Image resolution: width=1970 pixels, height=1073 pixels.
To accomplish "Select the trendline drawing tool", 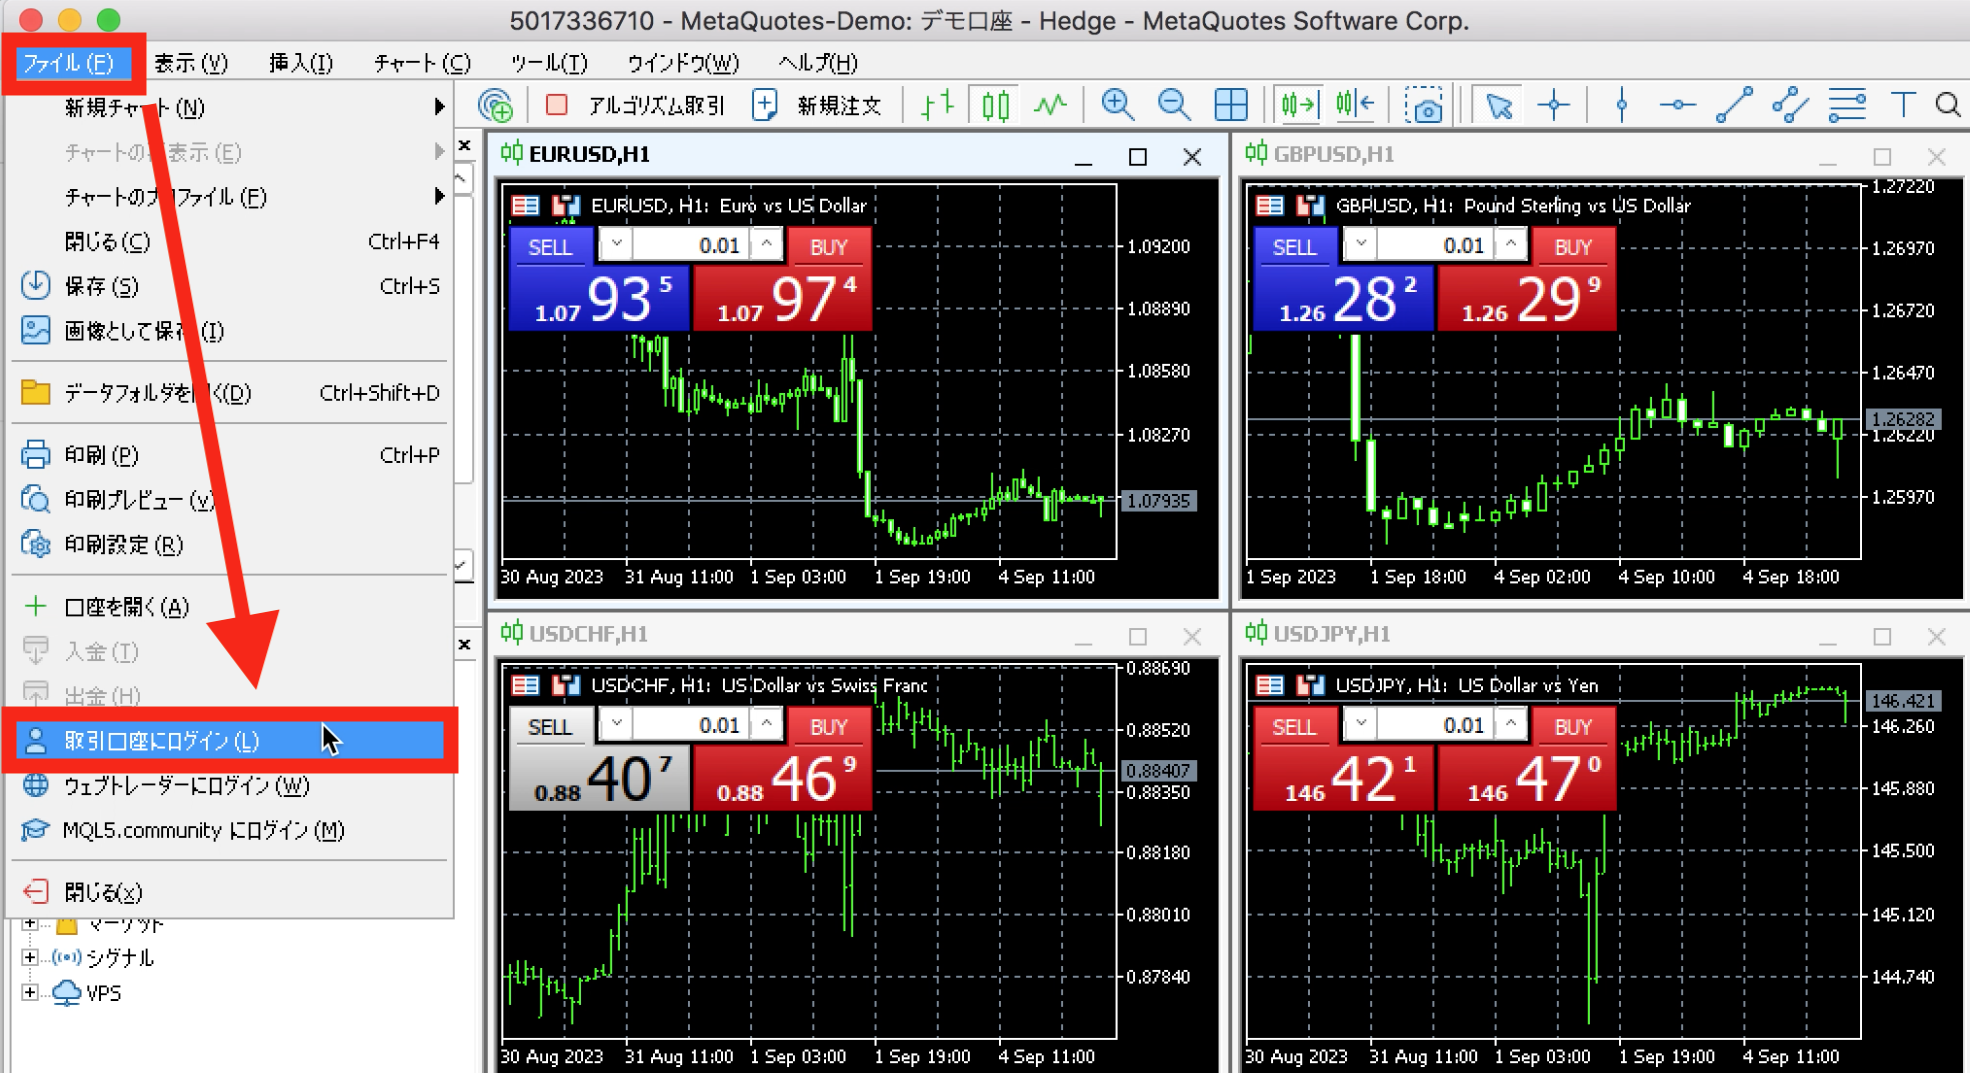I will [x=1734, y=105].
